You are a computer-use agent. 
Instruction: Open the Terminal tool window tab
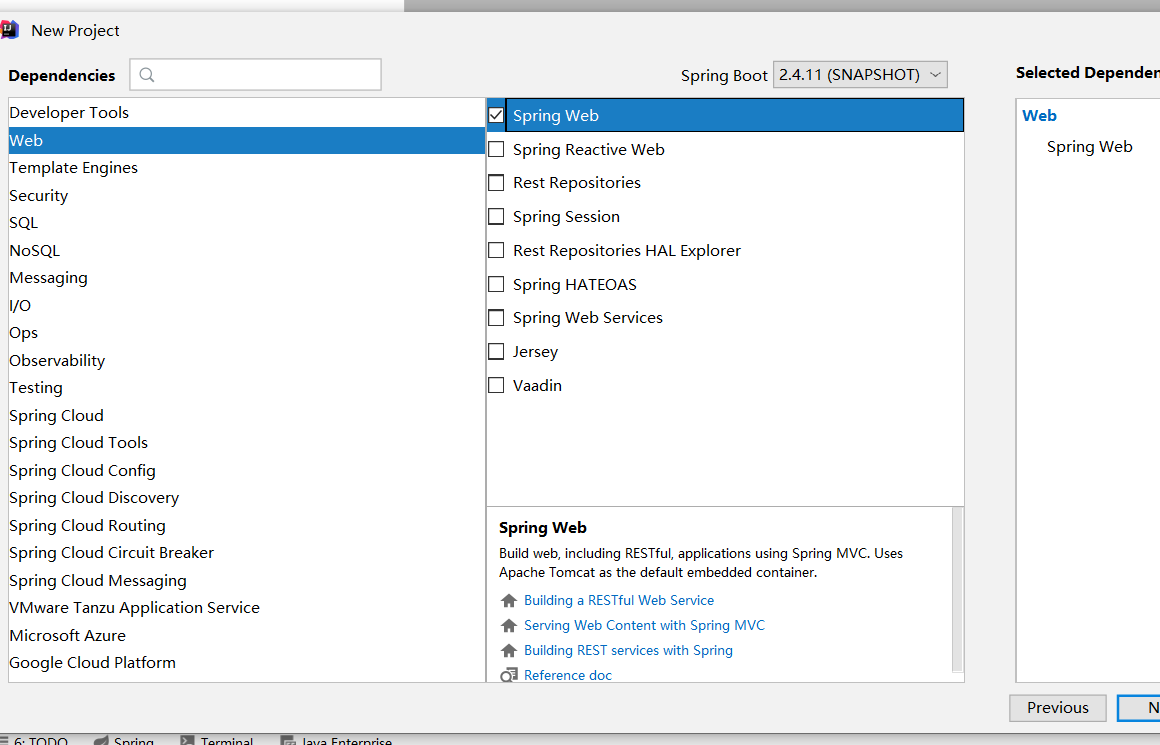tap(218, 740)
